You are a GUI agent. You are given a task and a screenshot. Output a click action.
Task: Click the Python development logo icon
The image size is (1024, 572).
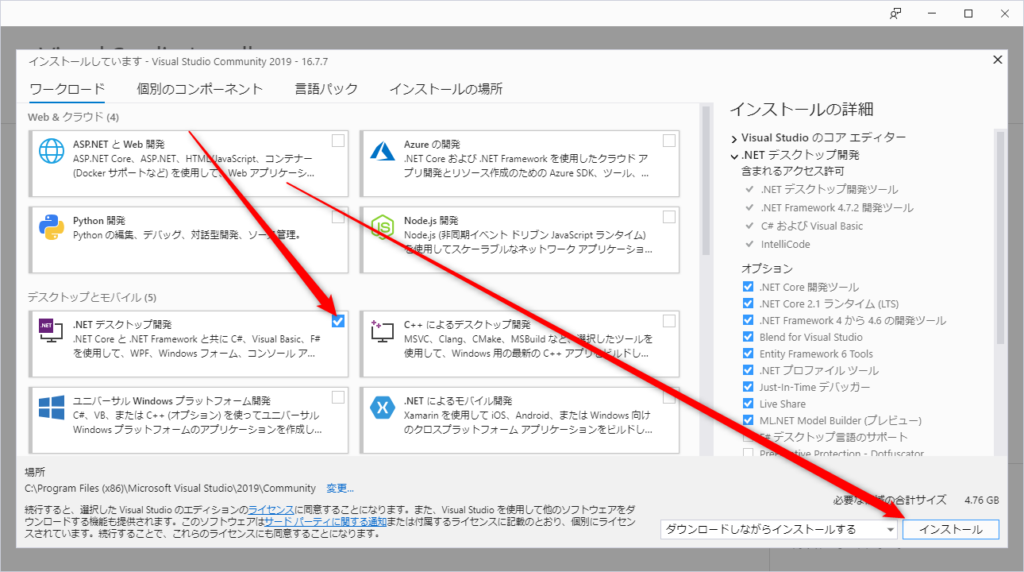click(52, 227)
